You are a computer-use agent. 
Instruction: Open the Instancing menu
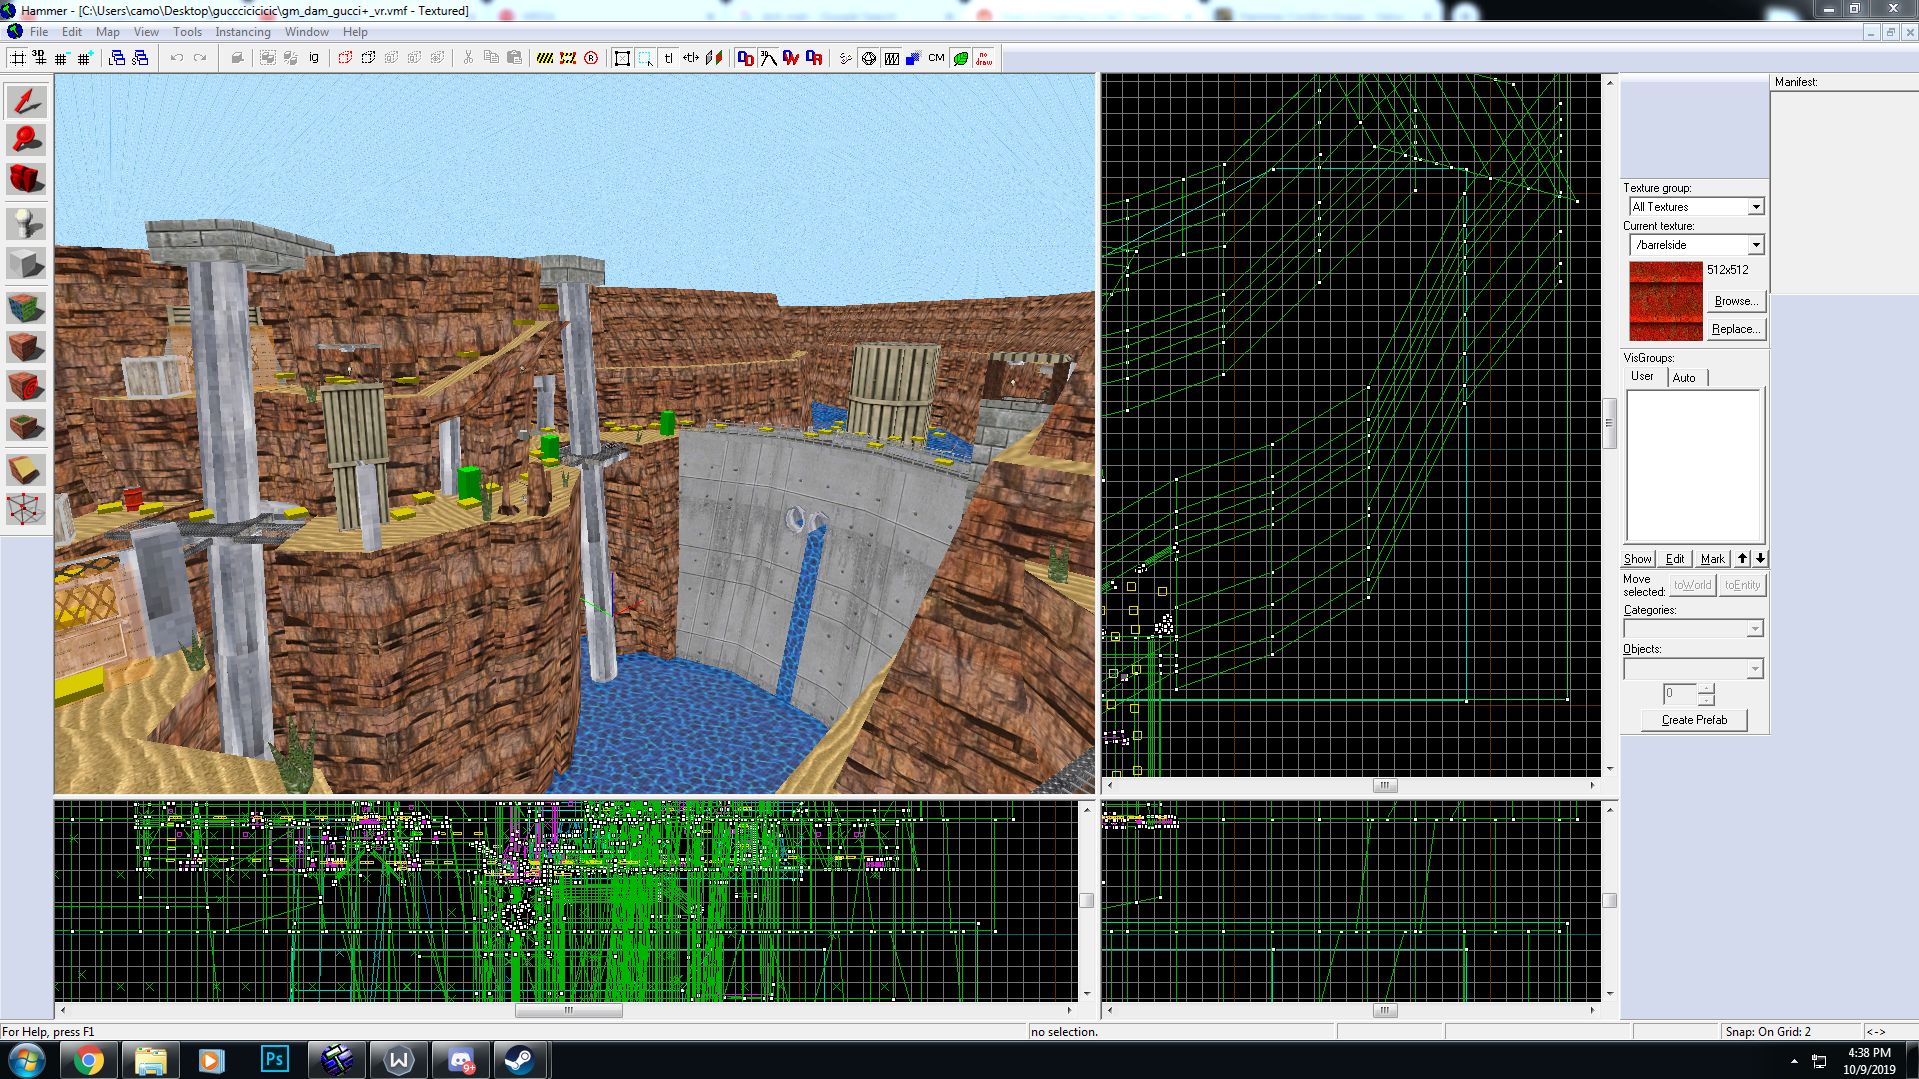[x=243, y=32]
